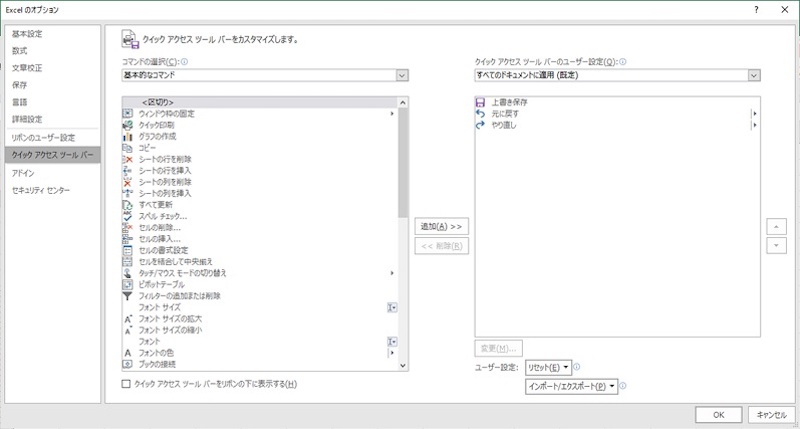Select the セルの削除 command icon
Screen dimensions: 800x429
click(128, 228)
